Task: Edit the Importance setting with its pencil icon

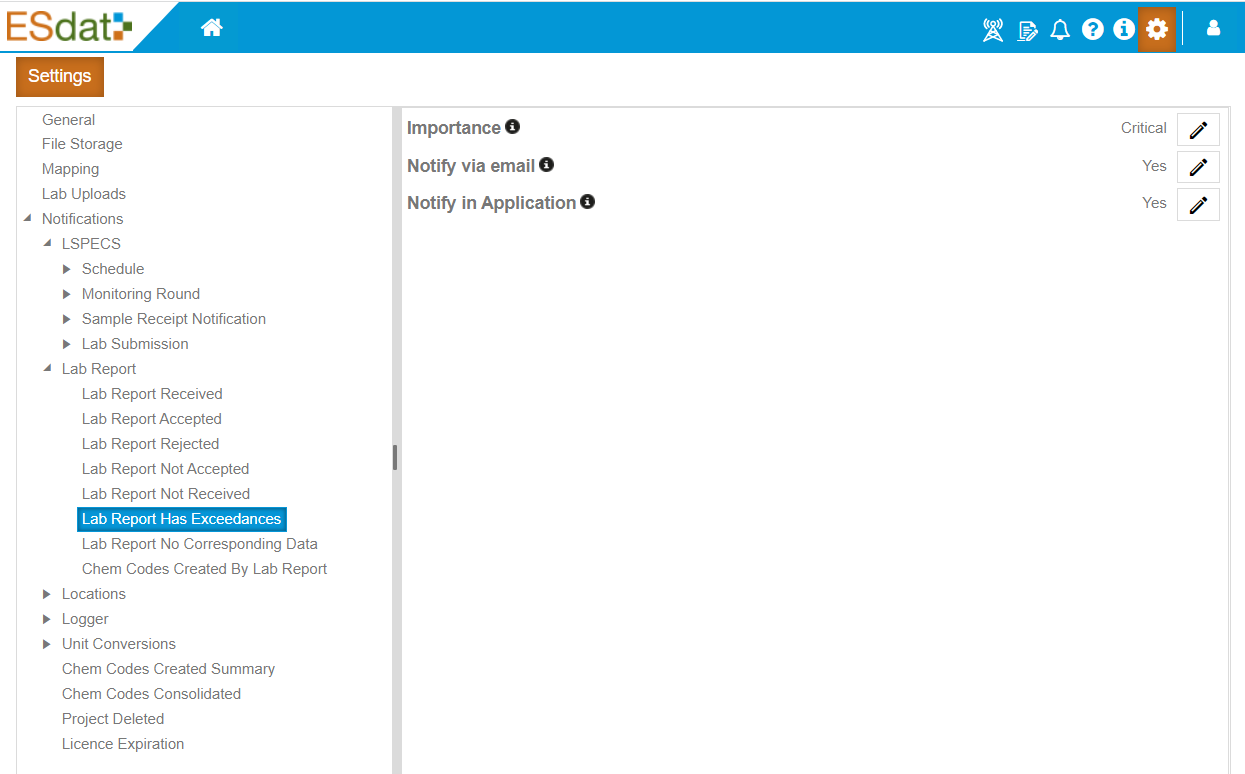Action: click(1197, 129)
